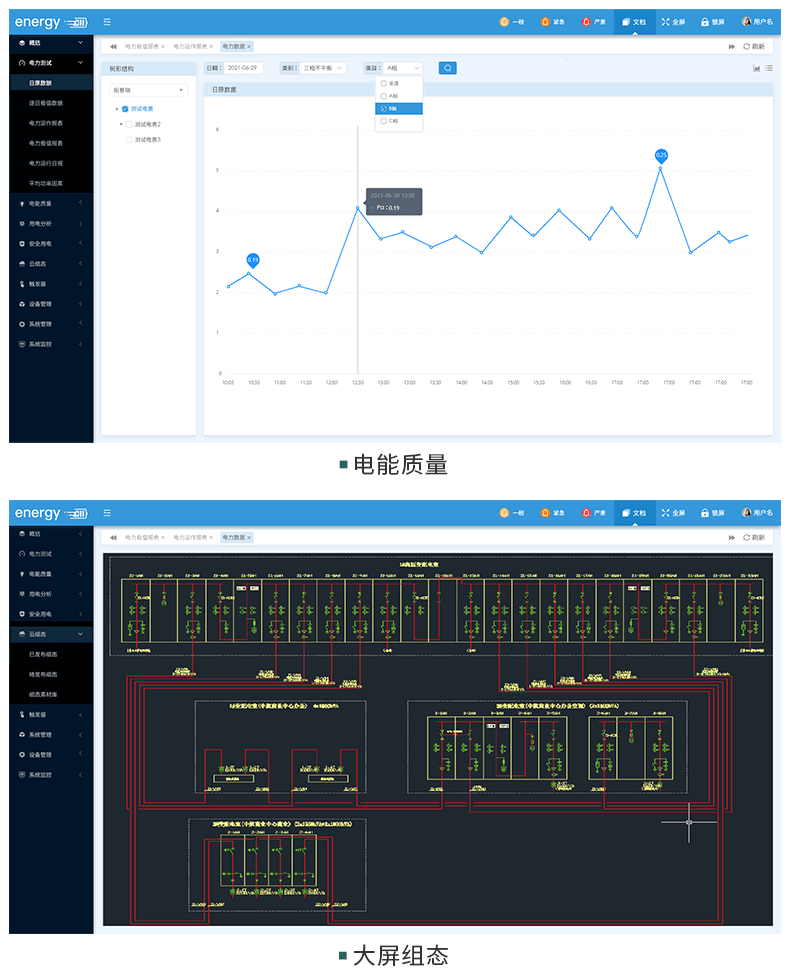Check the 全选 option in the phase list
This screenshot has height=977, width=790.
coord(384,83)
